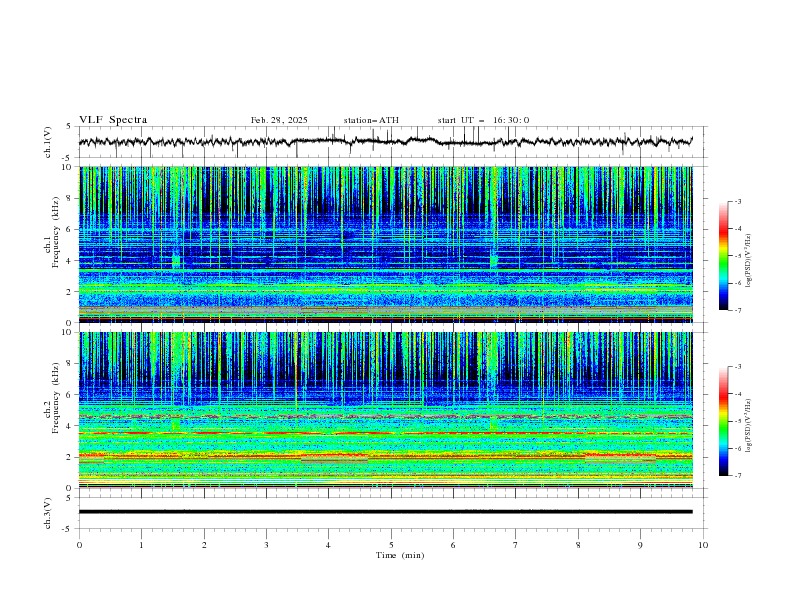The width and height of the screenshot is (792, 612).
Task: Click the upper PSD color scale bar
Action: point(724,256)
